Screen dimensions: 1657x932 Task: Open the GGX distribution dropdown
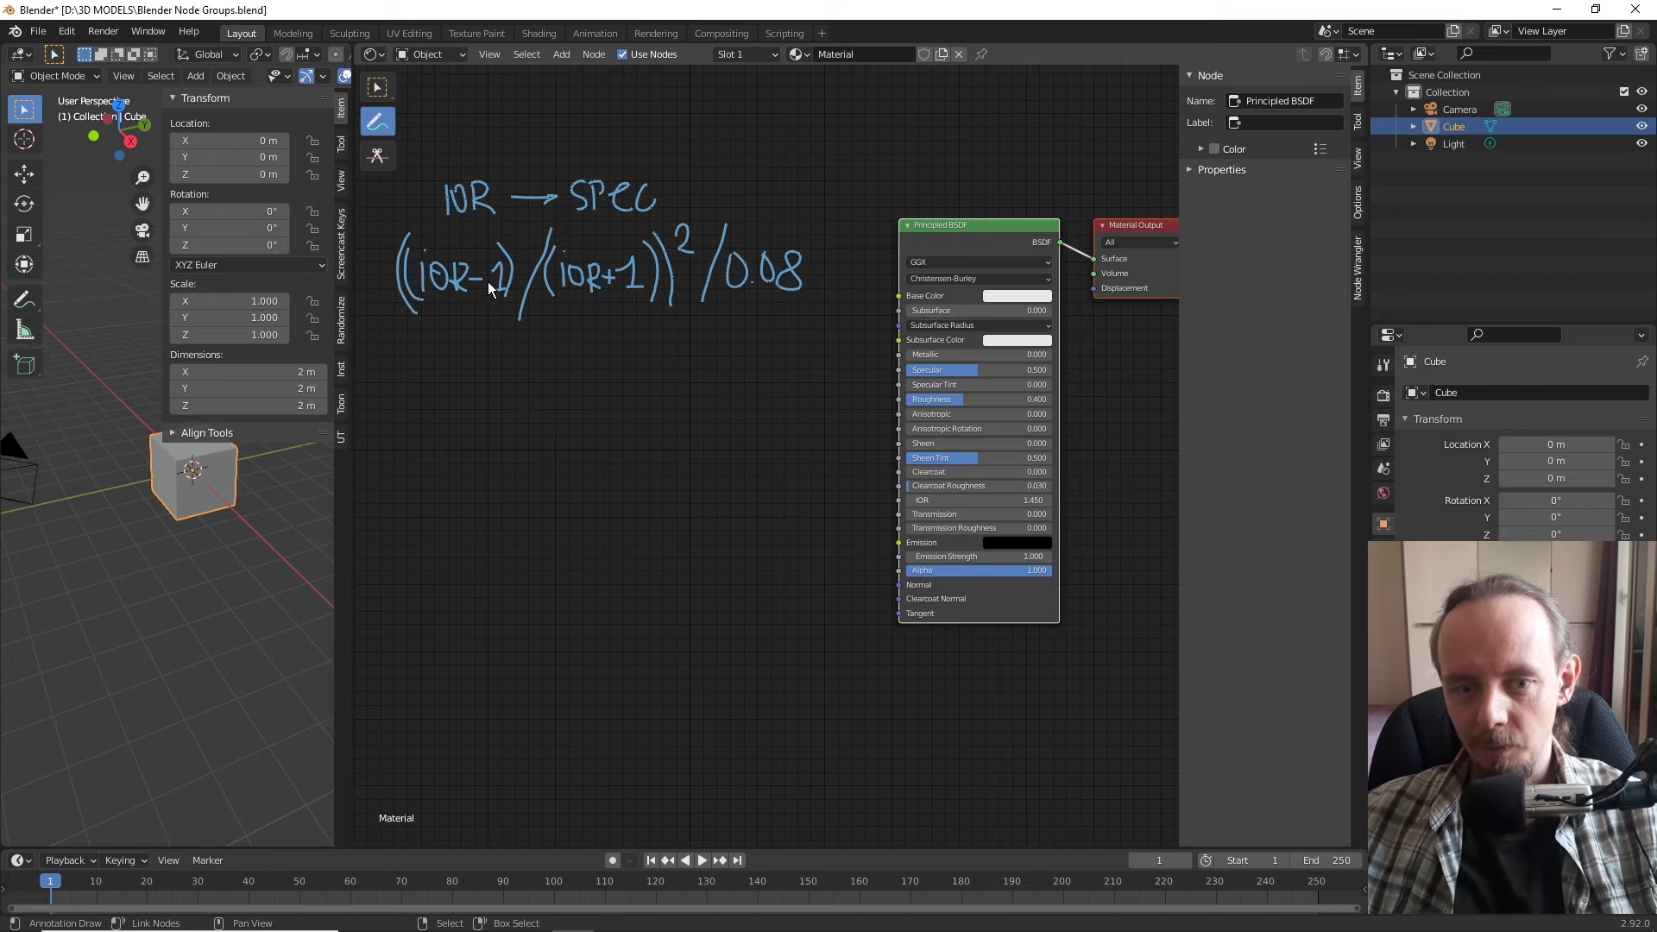[x=978, y=262]
